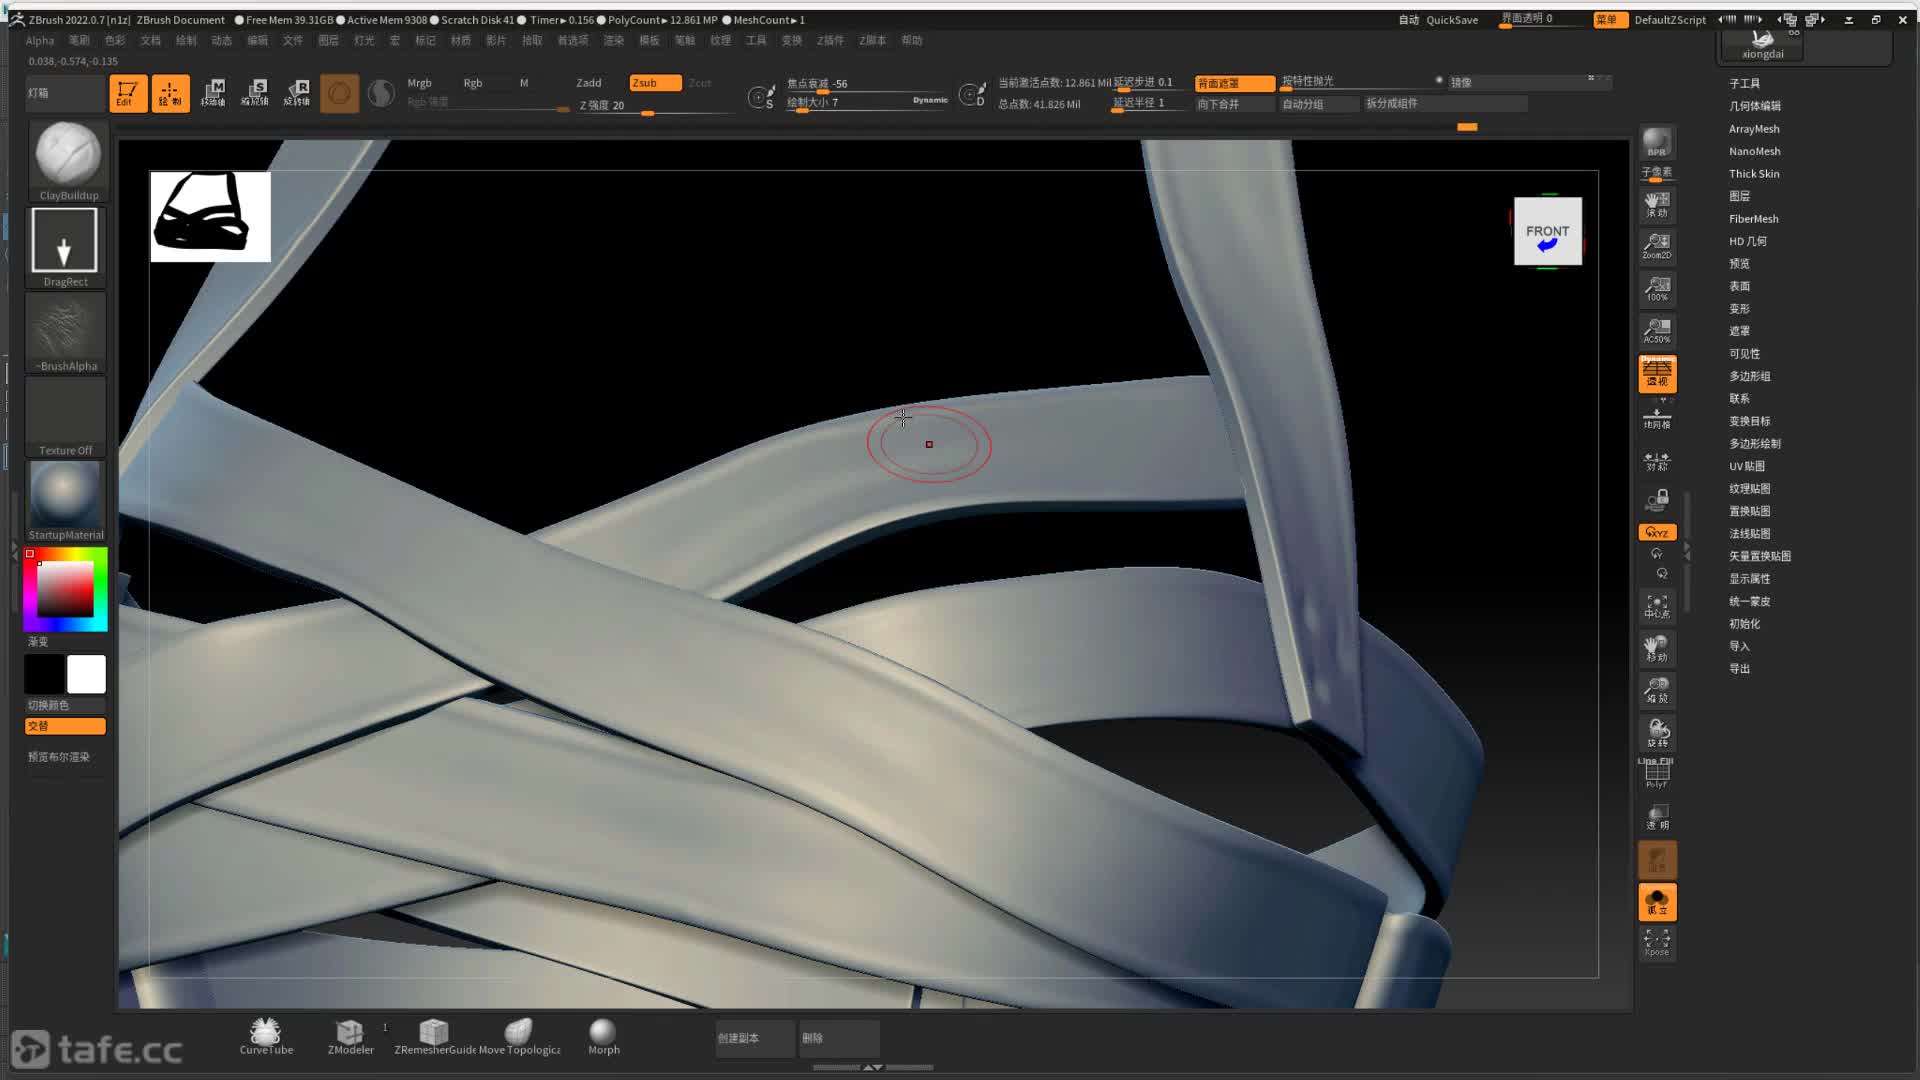
Task: Click the Xpose icon
Action: pos(1657,942)
